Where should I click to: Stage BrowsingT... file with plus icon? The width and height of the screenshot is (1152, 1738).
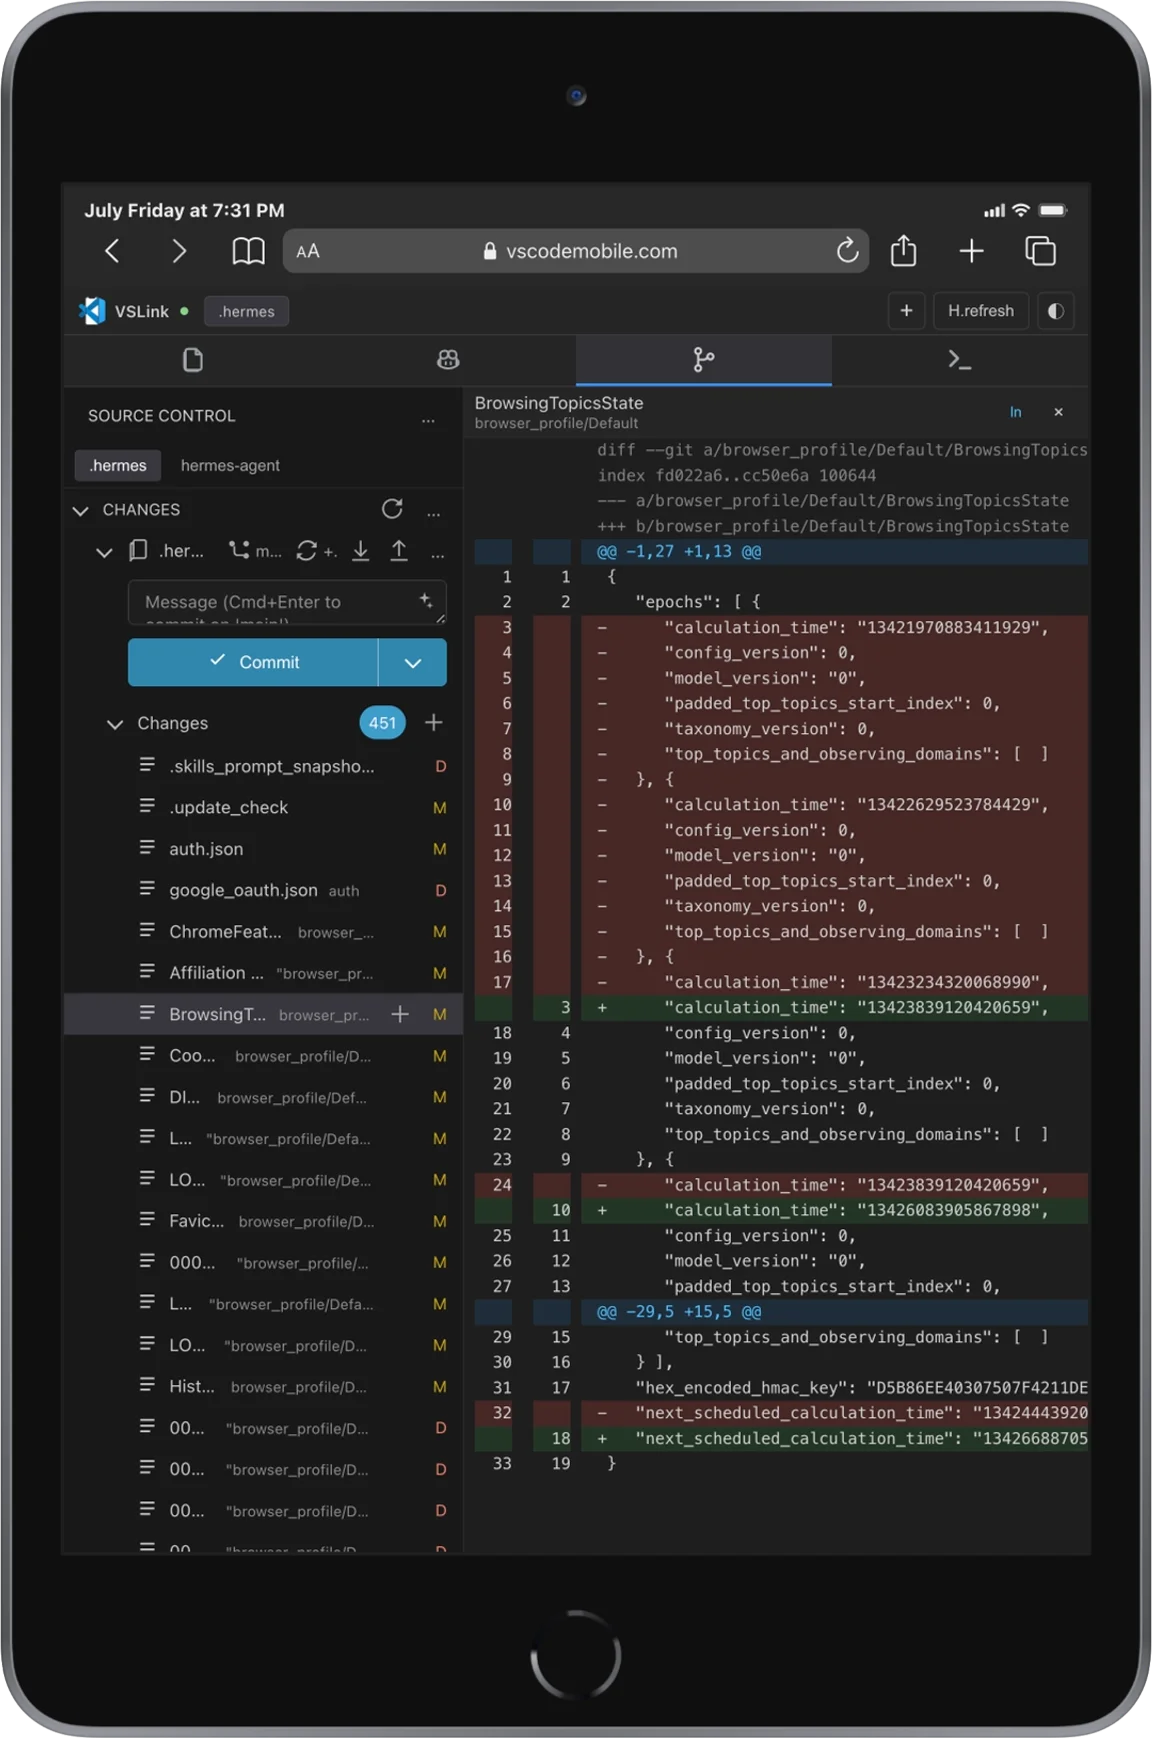coord(400,1014)
